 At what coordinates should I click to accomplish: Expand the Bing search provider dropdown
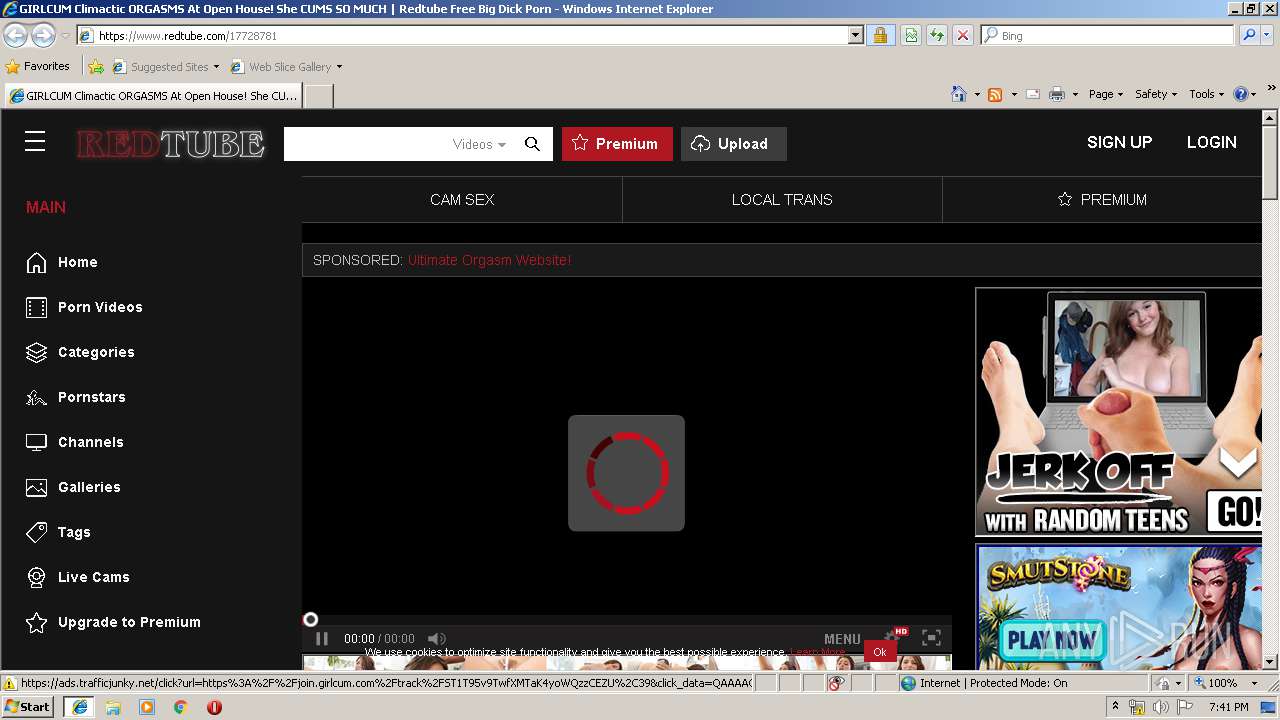coord(1267,35)
